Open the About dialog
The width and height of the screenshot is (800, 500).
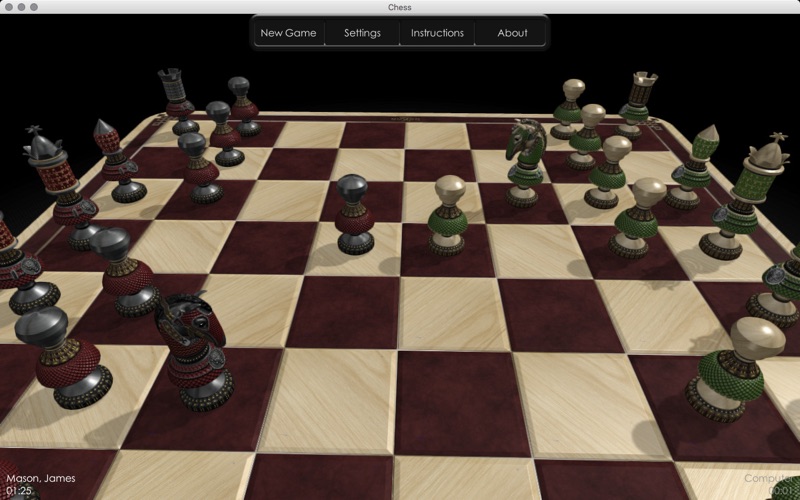point(512,33)
